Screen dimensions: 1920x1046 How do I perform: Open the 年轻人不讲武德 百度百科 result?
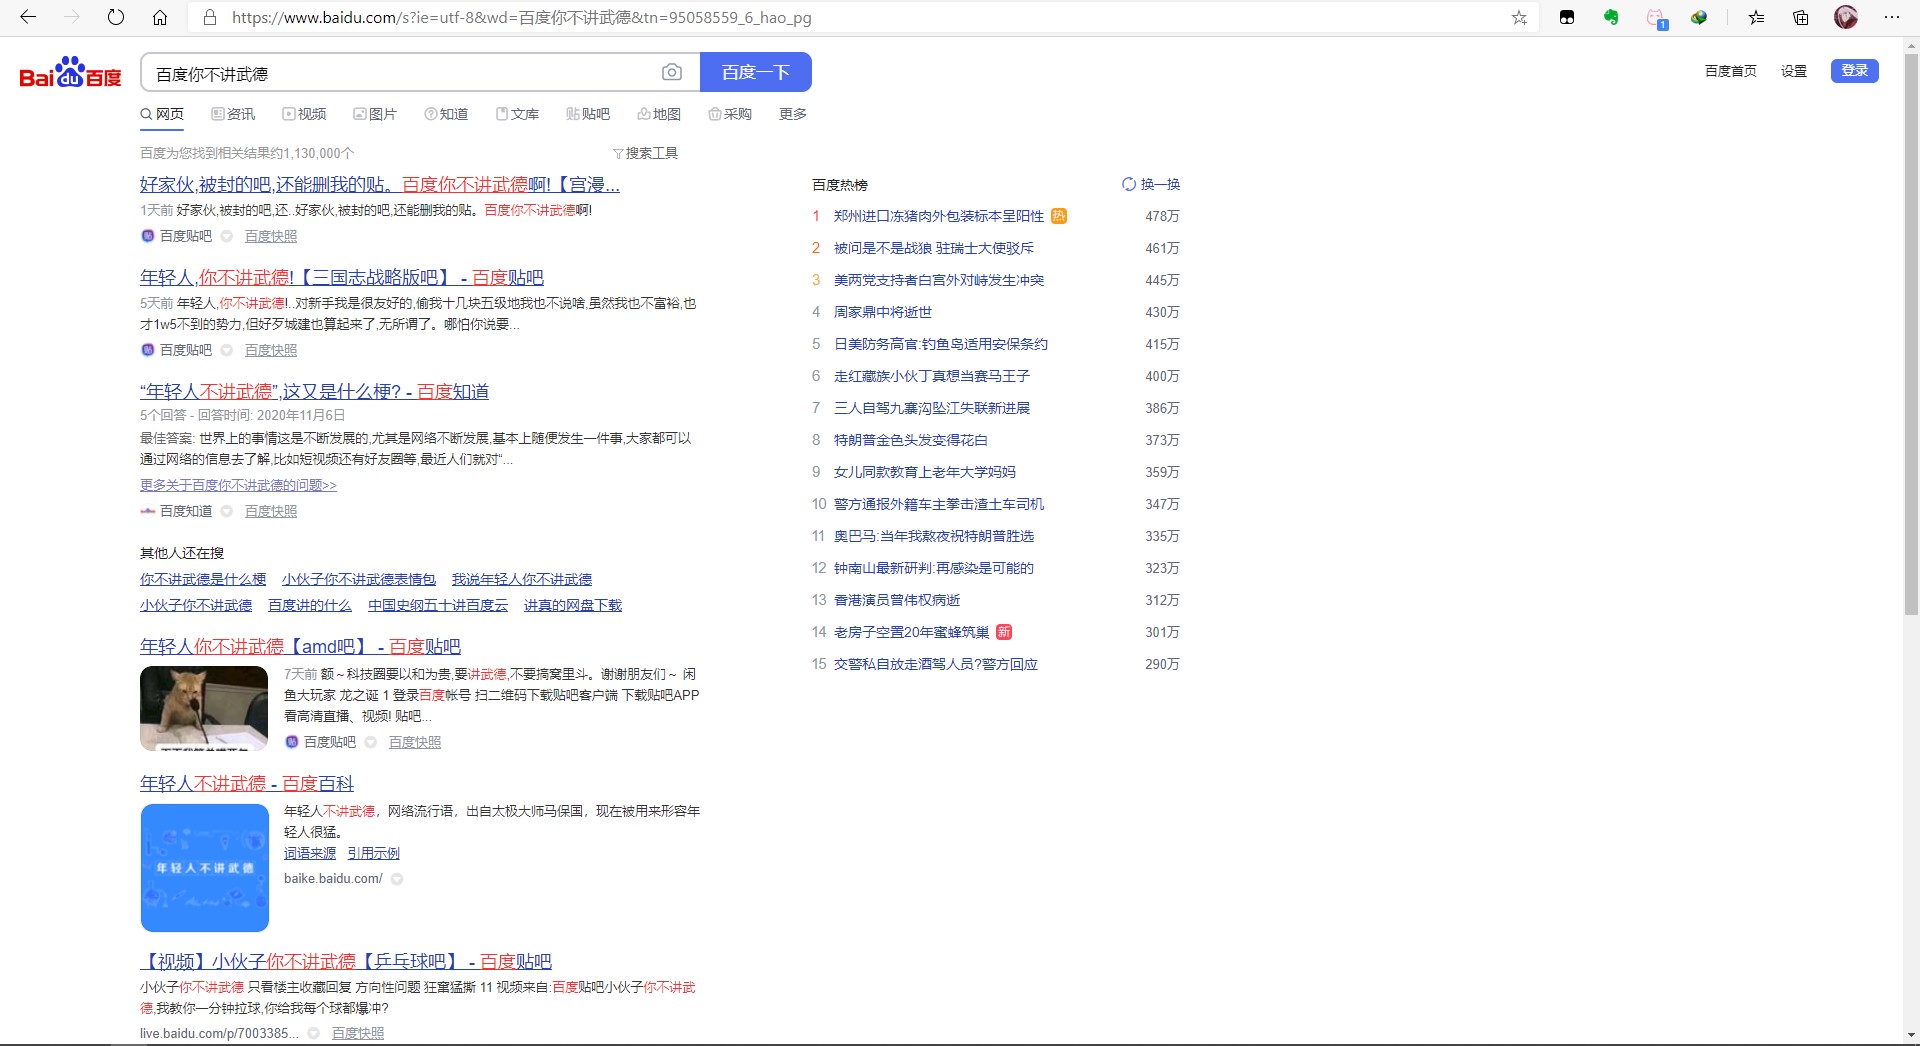pos(247,783)
